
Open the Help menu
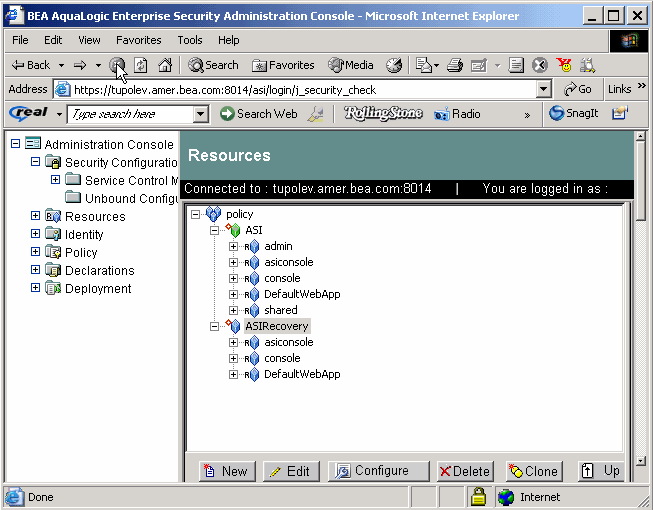pyautogui.click(x=228, y=40)
